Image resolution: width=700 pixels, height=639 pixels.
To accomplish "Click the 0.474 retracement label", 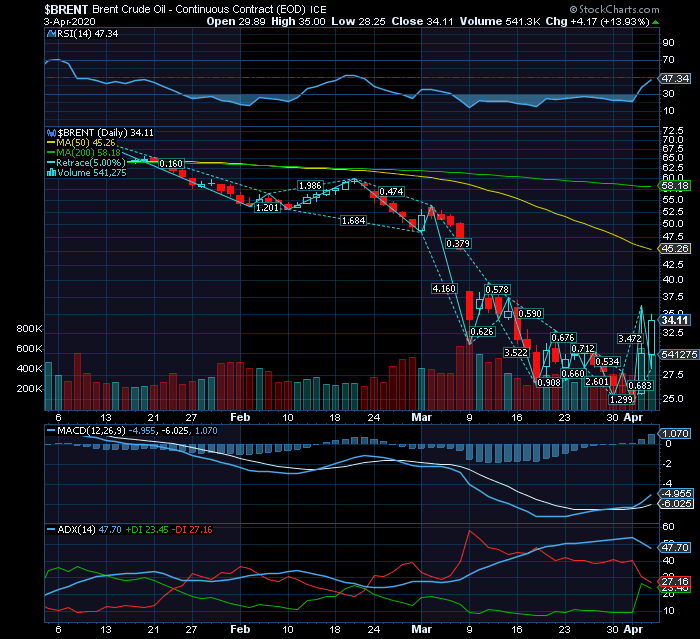I will [391, 192].
